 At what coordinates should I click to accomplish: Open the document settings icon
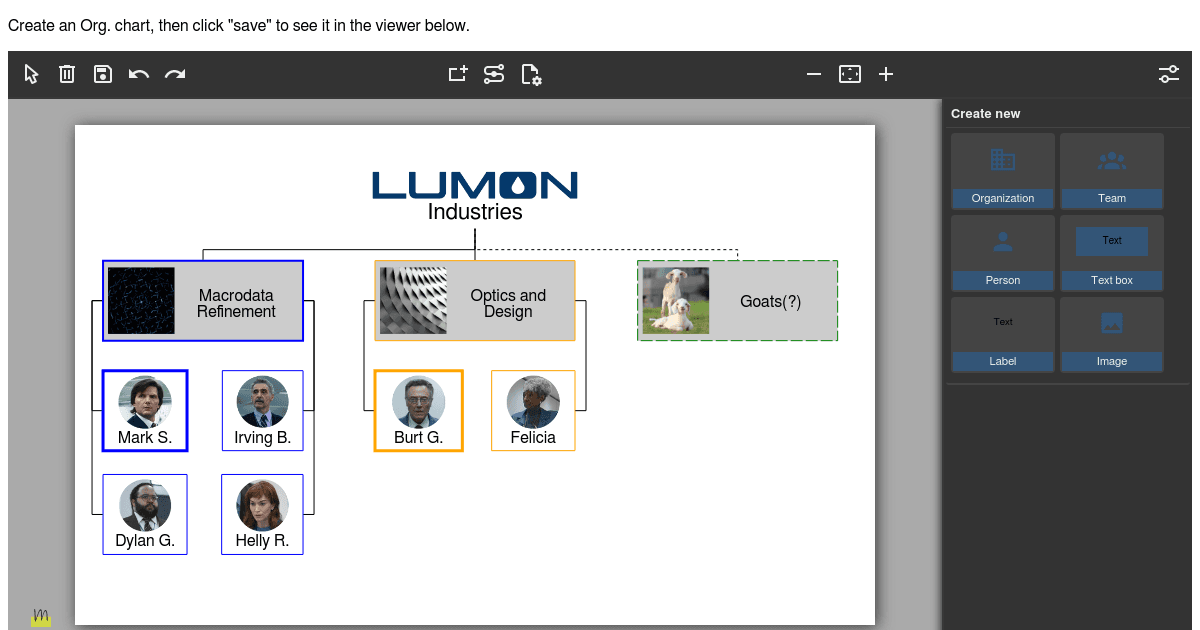point(531,74)
